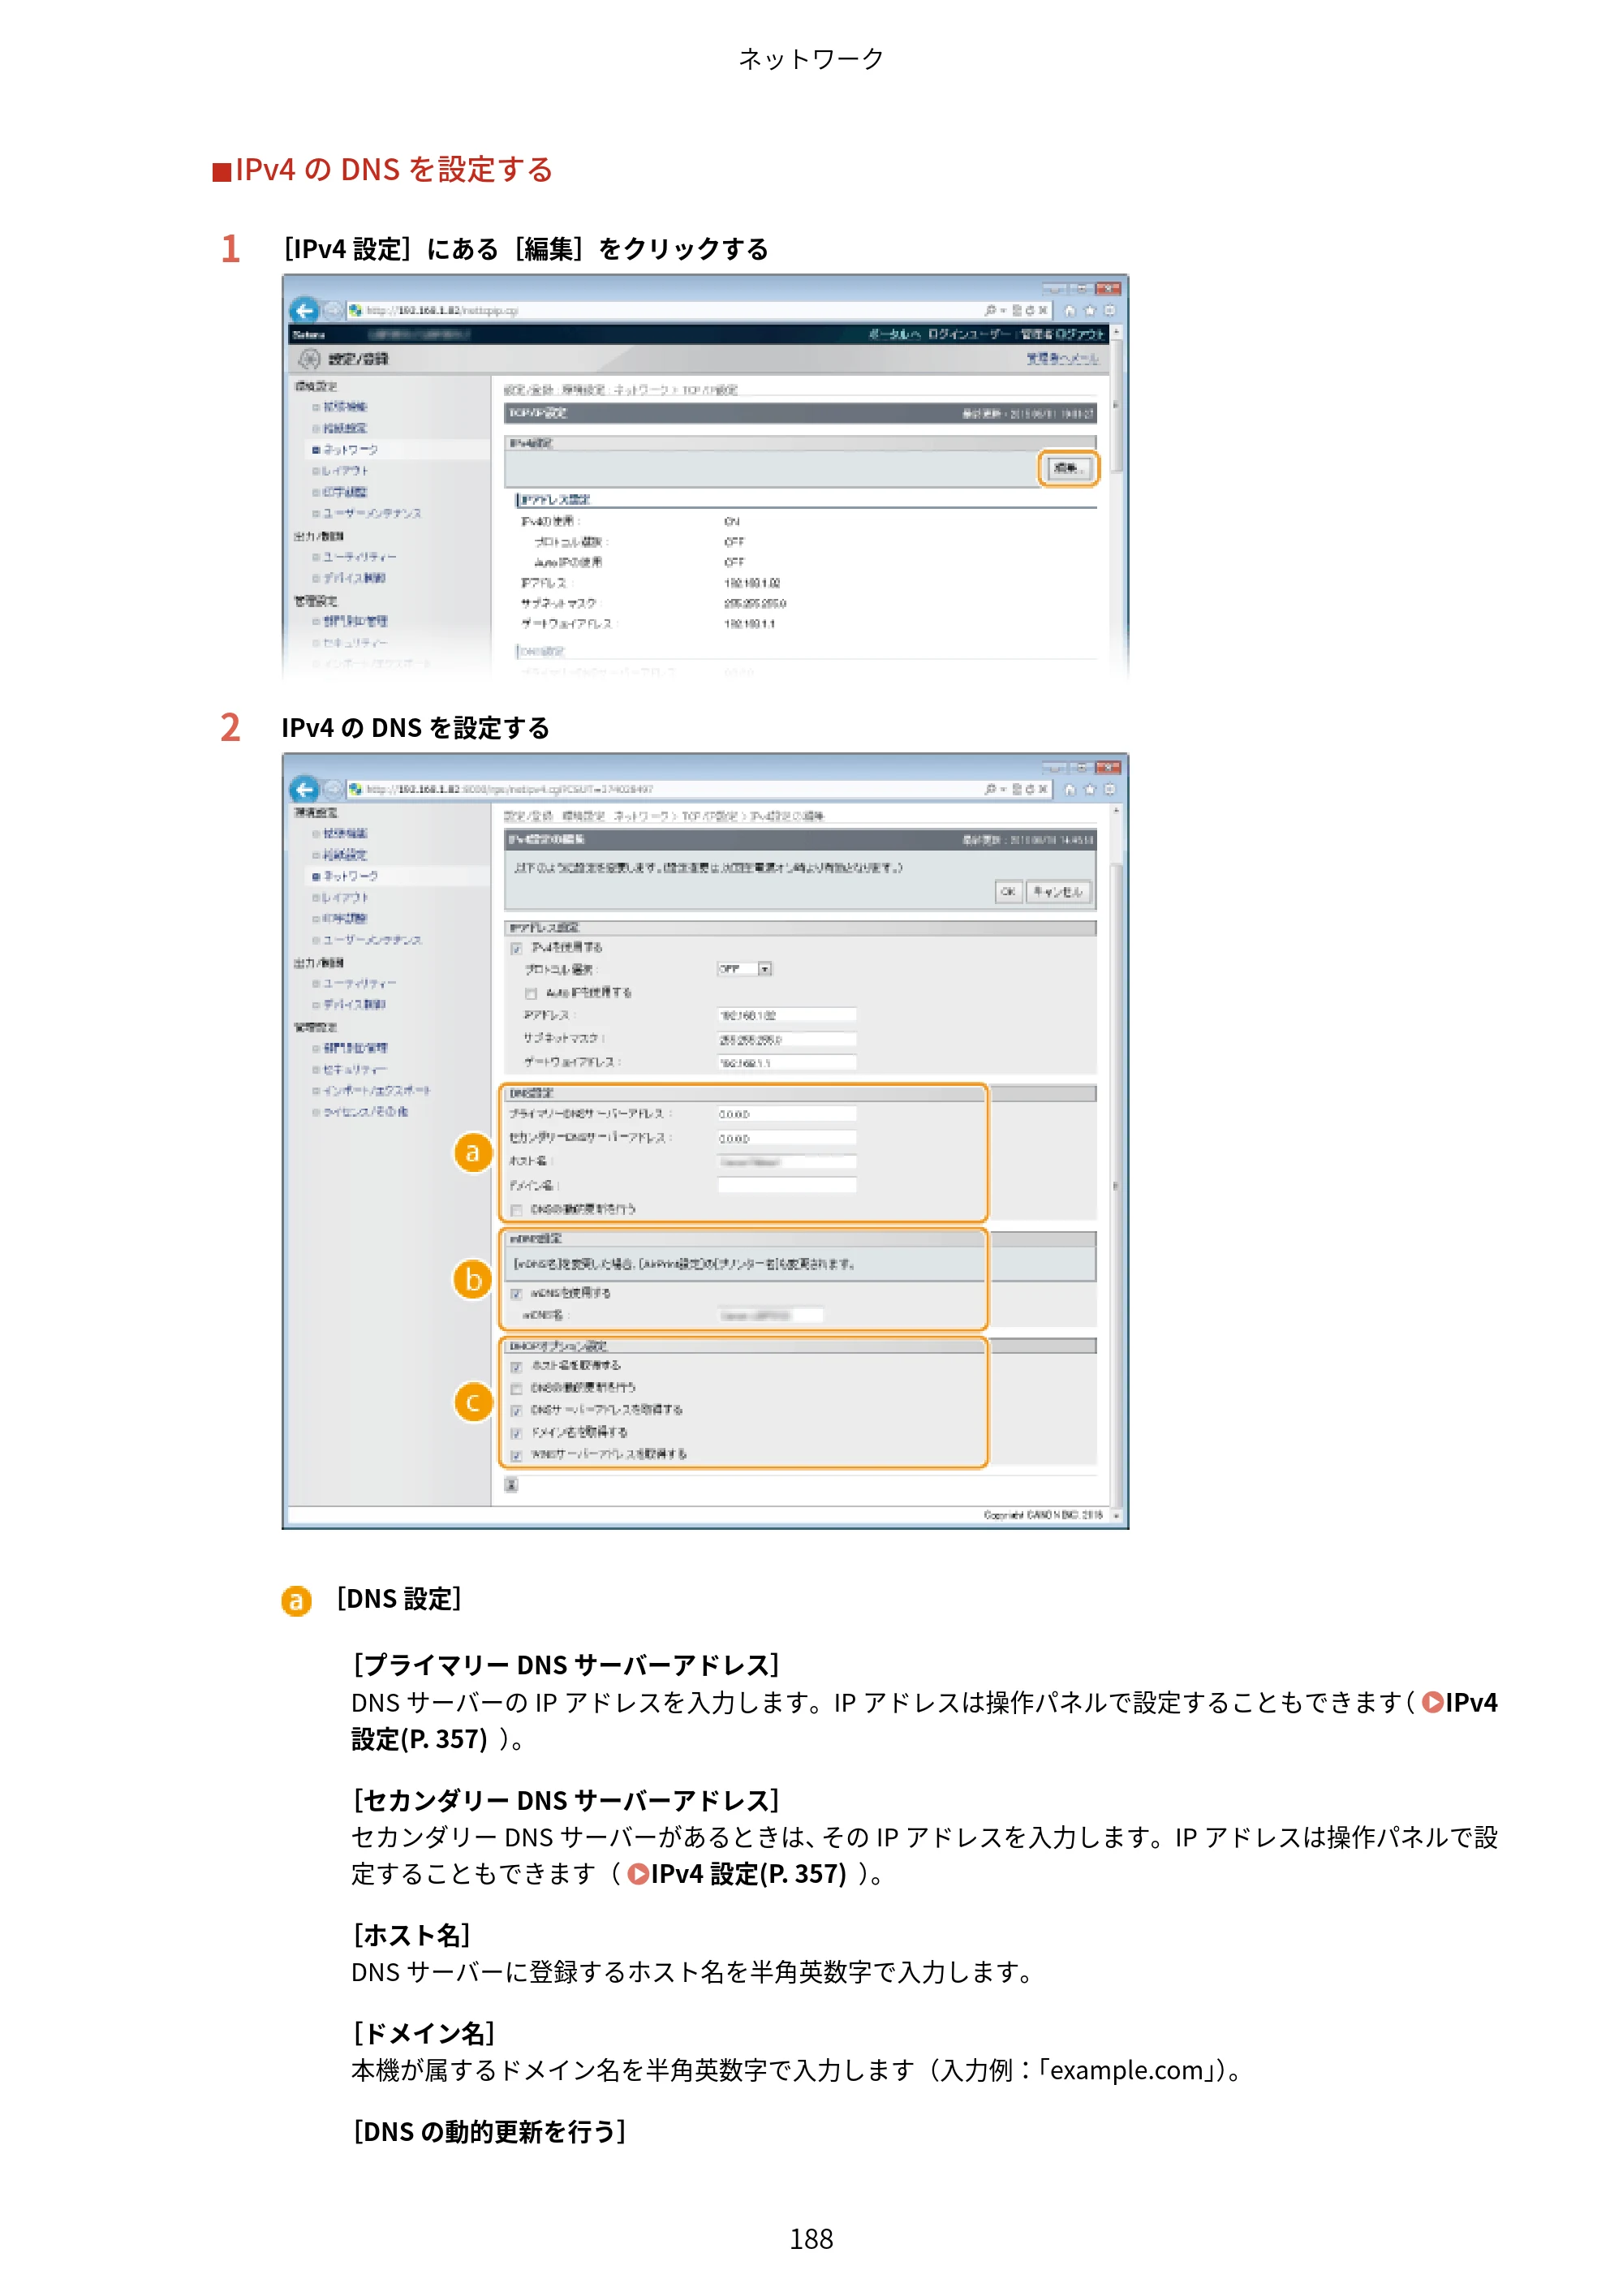
Task: Click address bar search icon in step 1 screenshot
Action: [x=989, y=310]
